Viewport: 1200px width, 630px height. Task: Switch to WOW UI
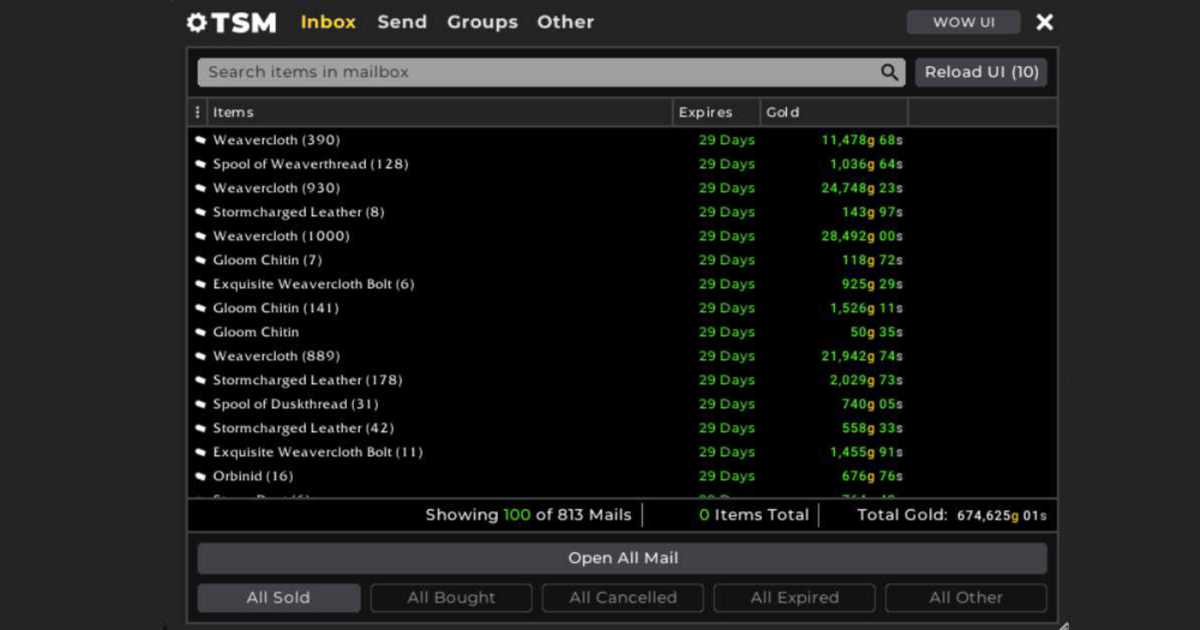click(963, 21)
